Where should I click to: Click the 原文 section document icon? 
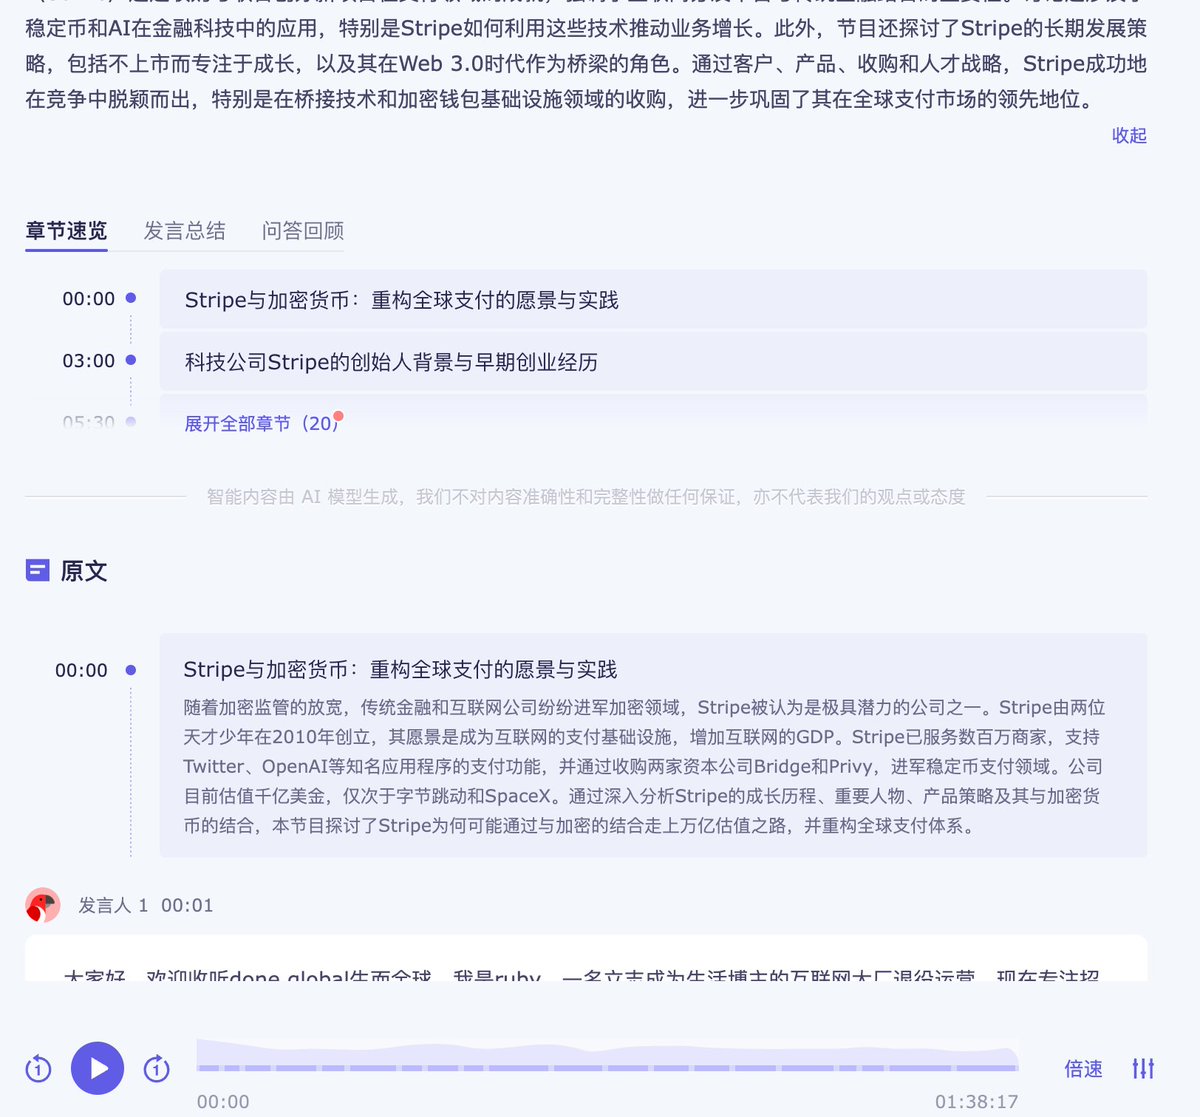(37, 571)
